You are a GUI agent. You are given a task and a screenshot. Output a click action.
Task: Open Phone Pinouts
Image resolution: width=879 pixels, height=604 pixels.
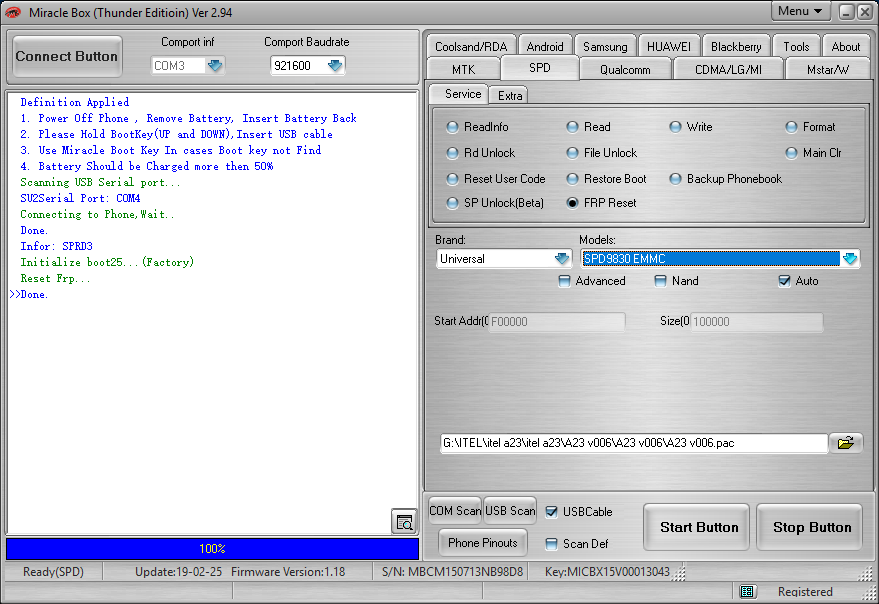tap(483, 542)
